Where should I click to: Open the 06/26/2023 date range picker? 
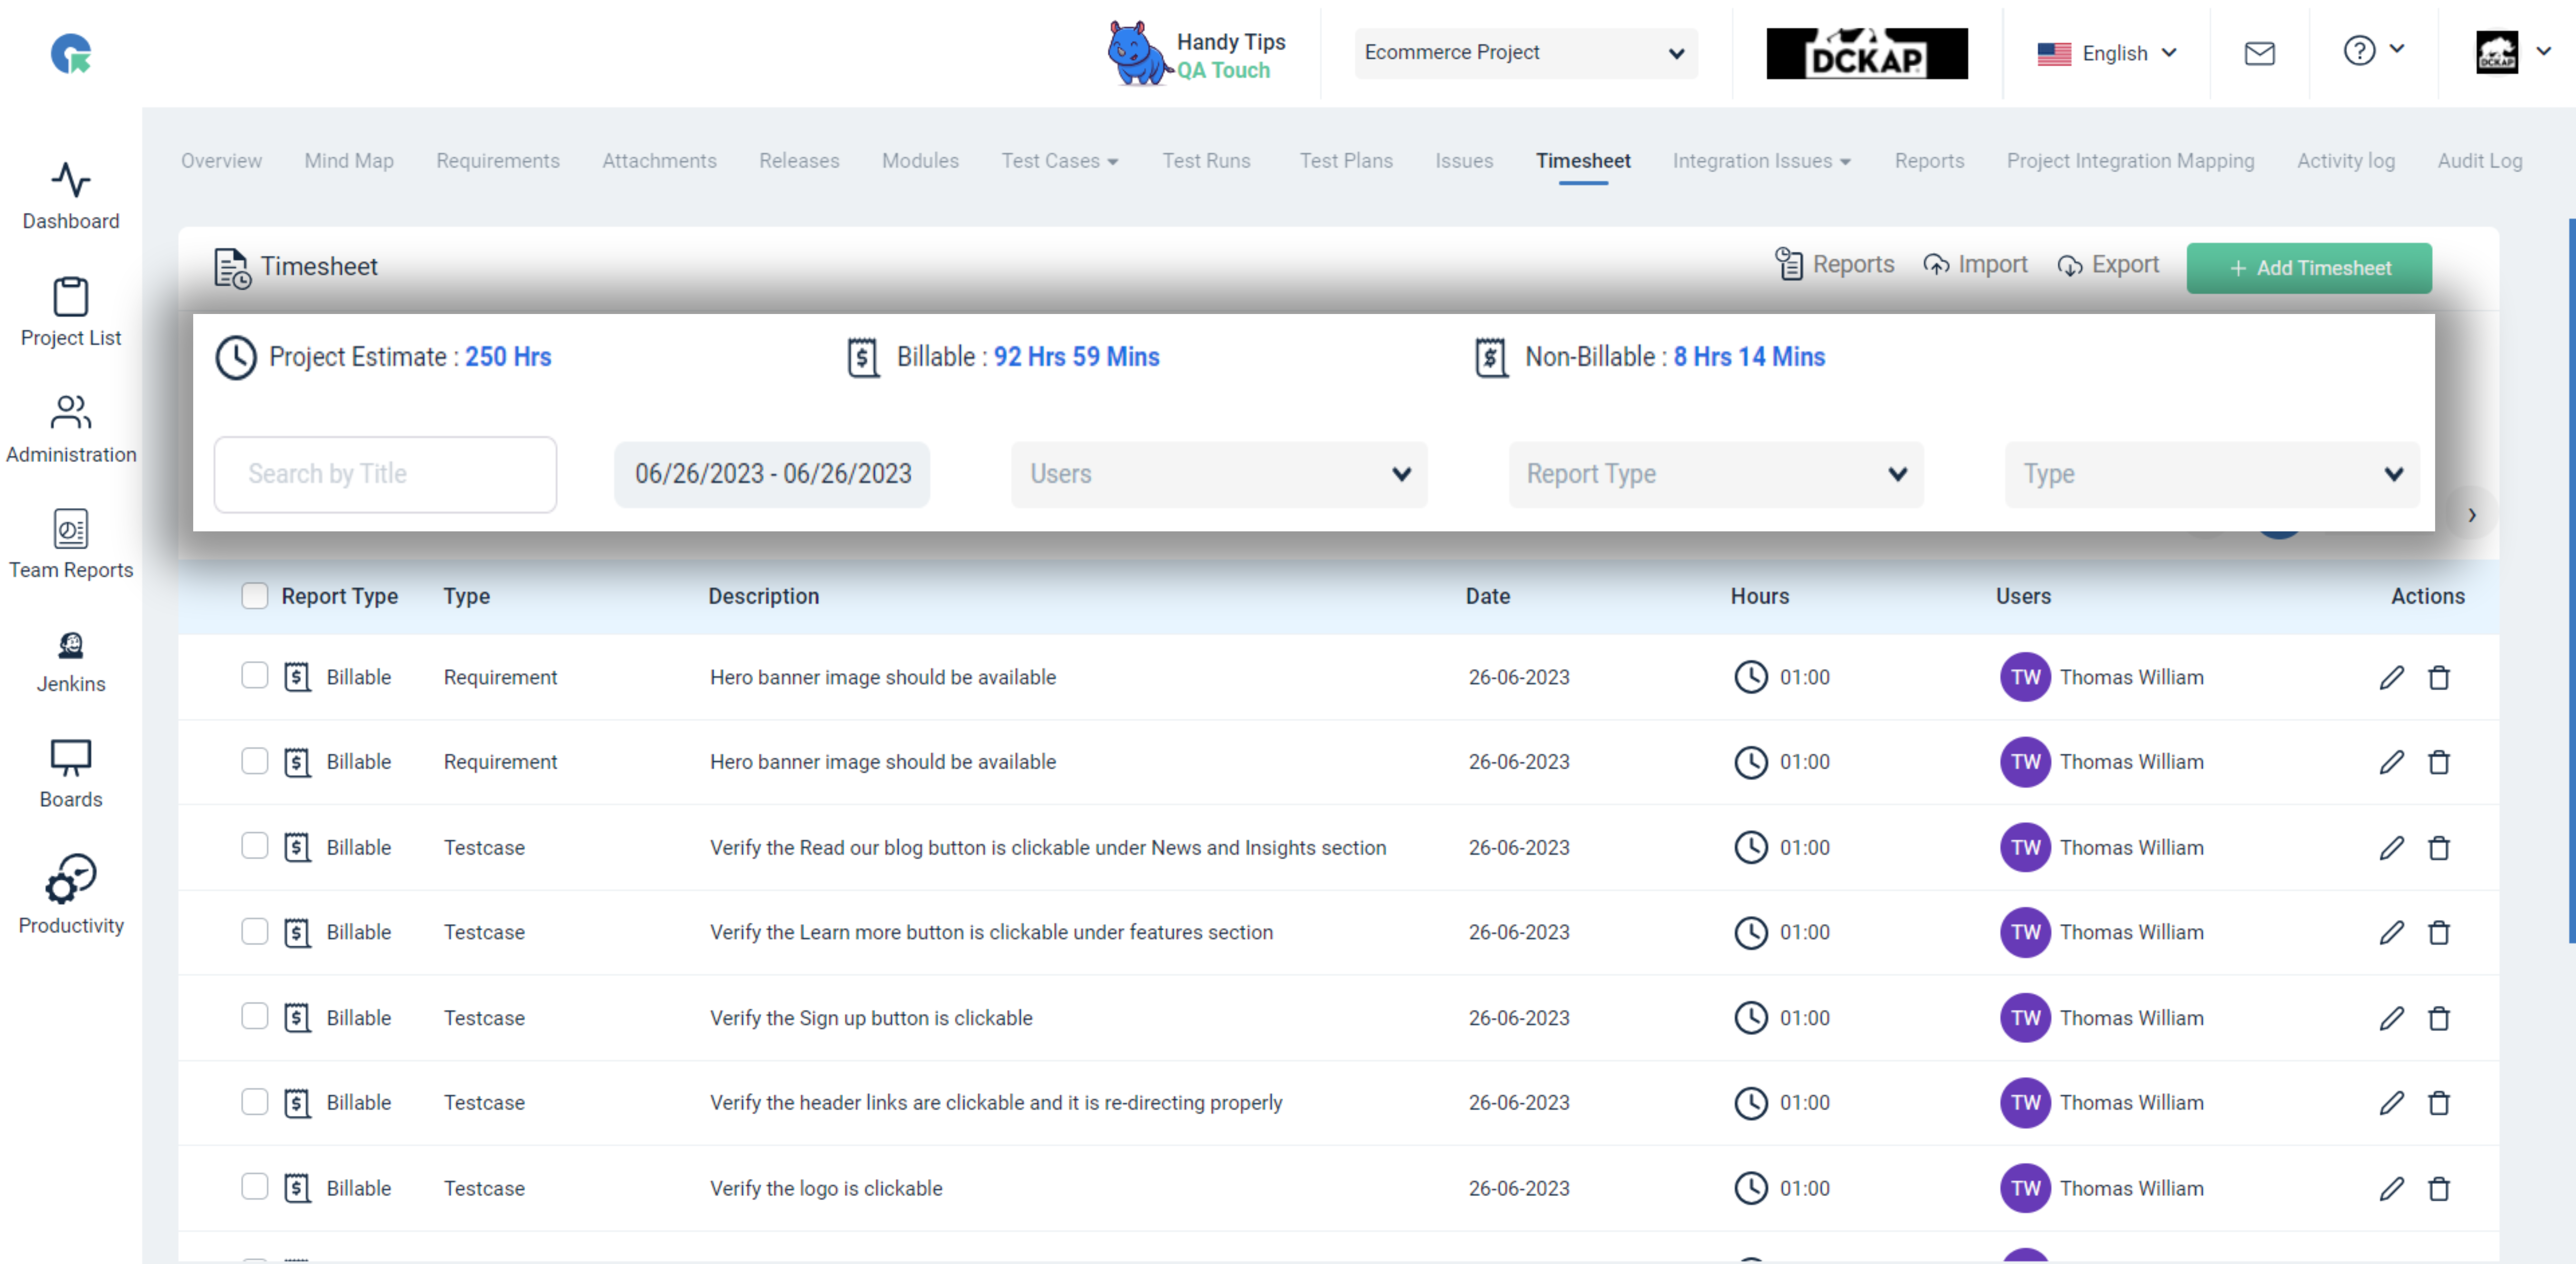[772, 474]
